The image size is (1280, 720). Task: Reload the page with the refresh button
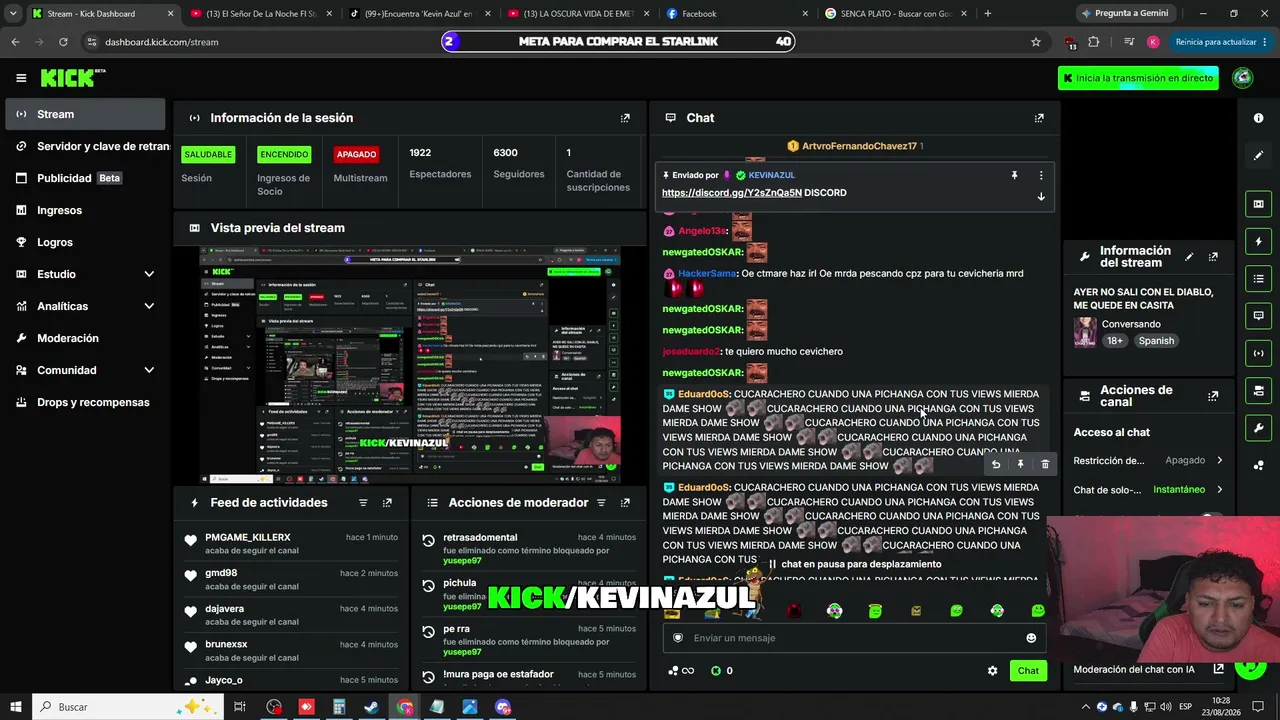[x=63, y=42]
